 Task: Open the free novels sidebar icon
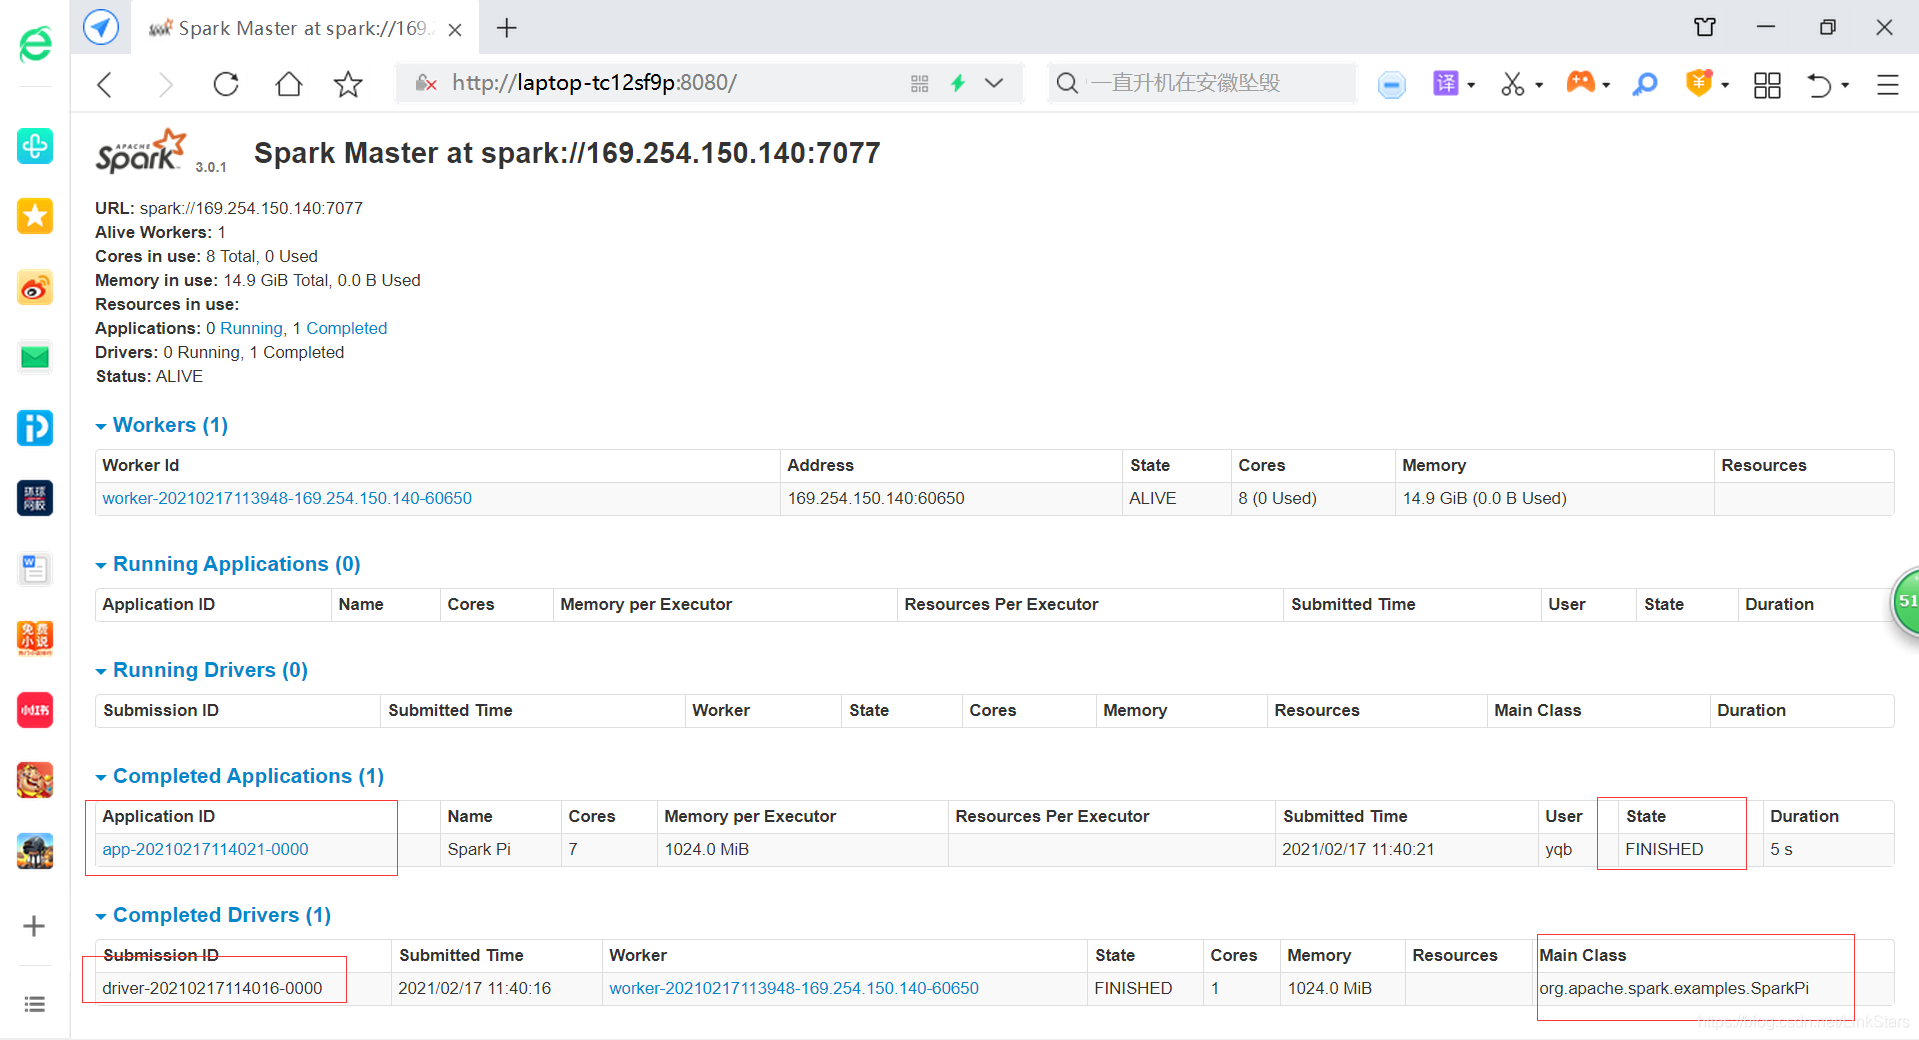[35, 639]
